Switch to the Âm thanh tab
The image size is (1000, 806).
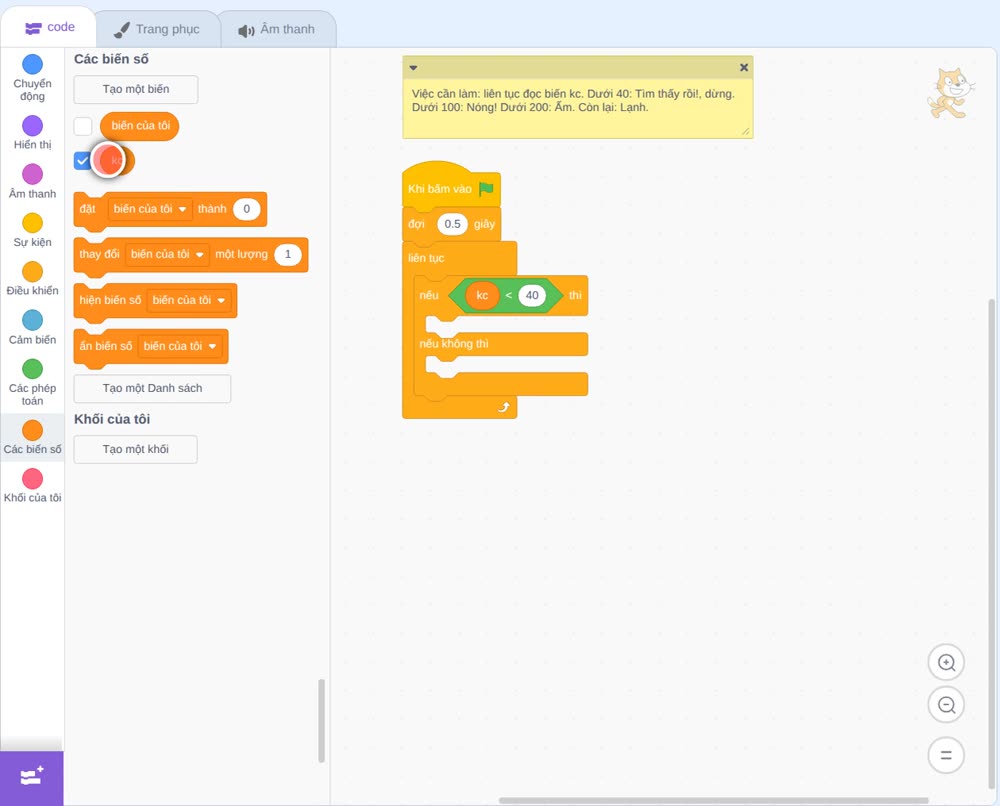pos(277,29)
